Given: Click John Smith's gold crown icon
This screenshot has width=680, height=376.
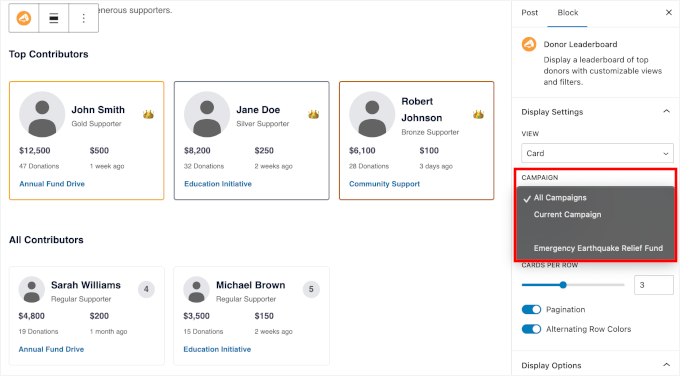Looking at the screenshot, I should point(148,114).
